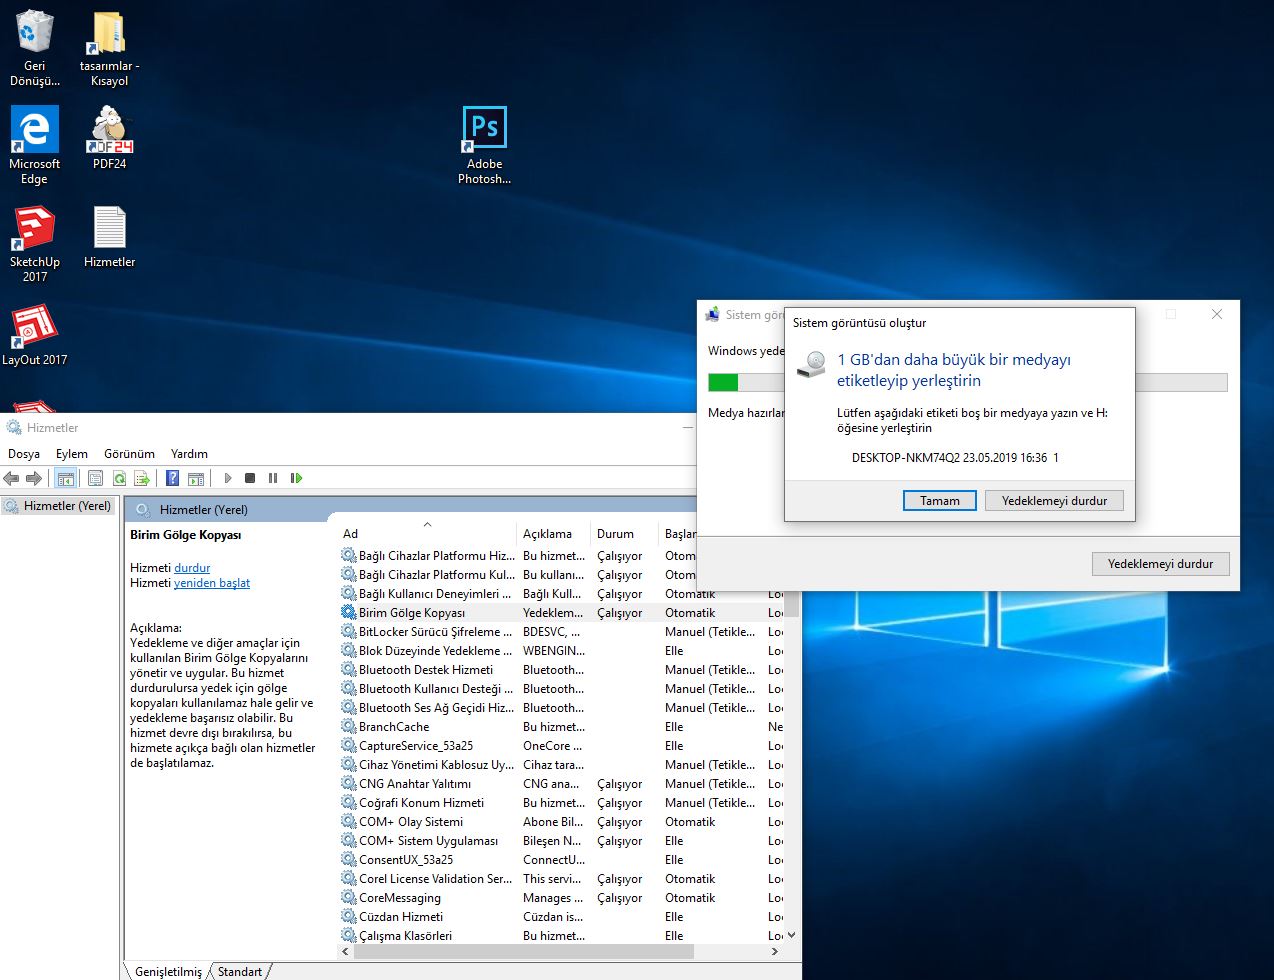
Task: Click the blue Help question mark icon
Action: coord(173,478)
